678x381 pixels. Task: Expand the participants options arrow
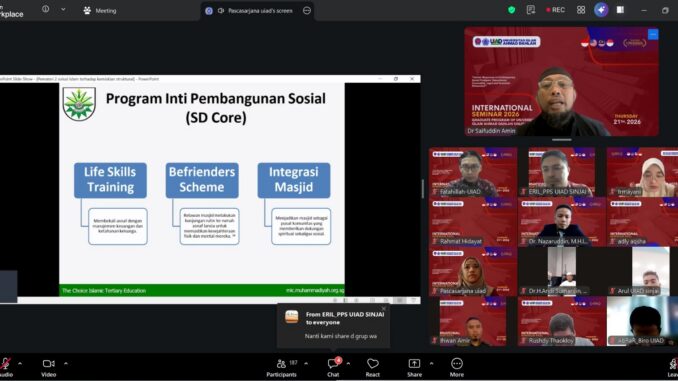pyautogui.click(x=306, y=364)
